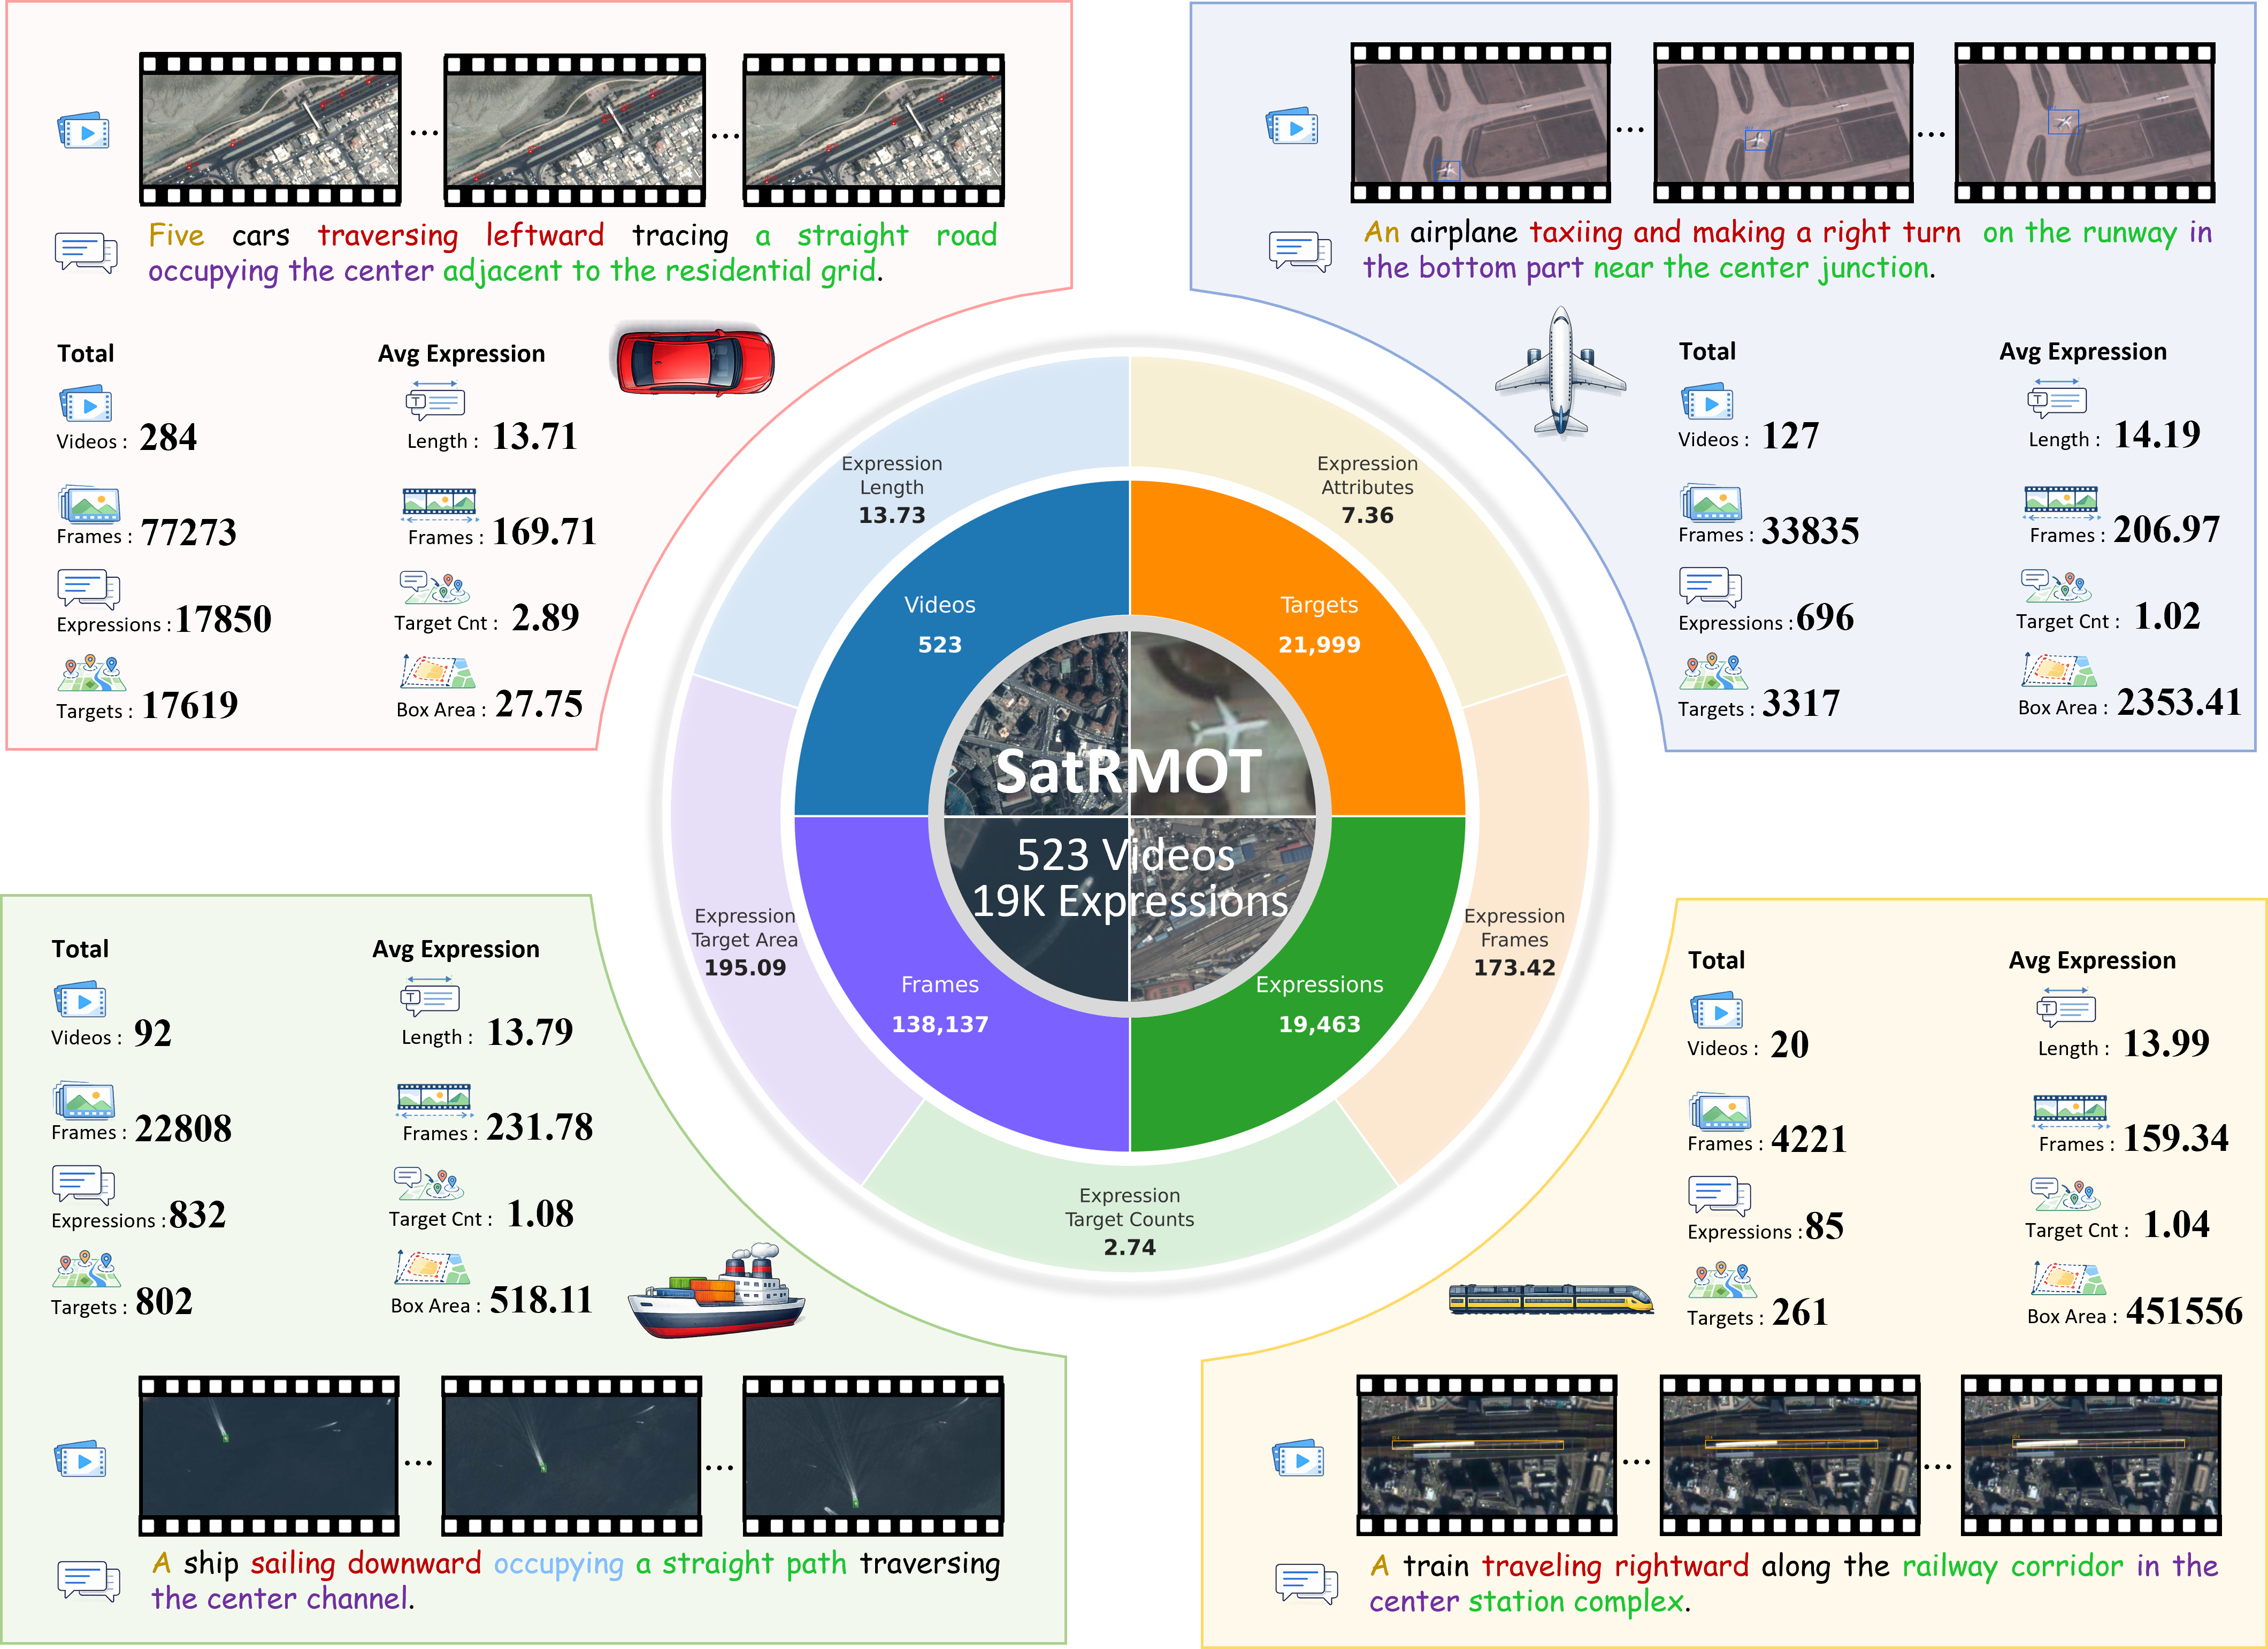
Task: Click the 'Total' heading in the car panel
Action: click(85, 353)
